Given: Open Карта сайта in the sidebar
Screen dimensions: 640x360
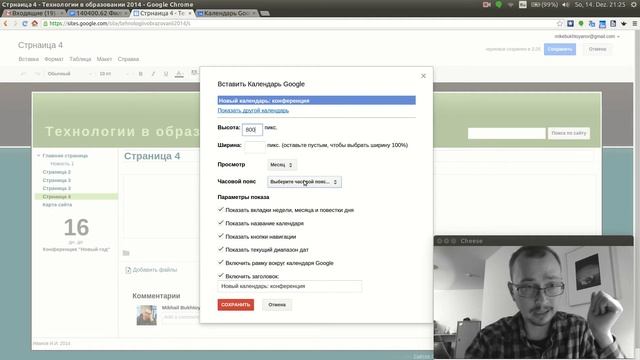Looking at the screenshot, I should 57,205.
